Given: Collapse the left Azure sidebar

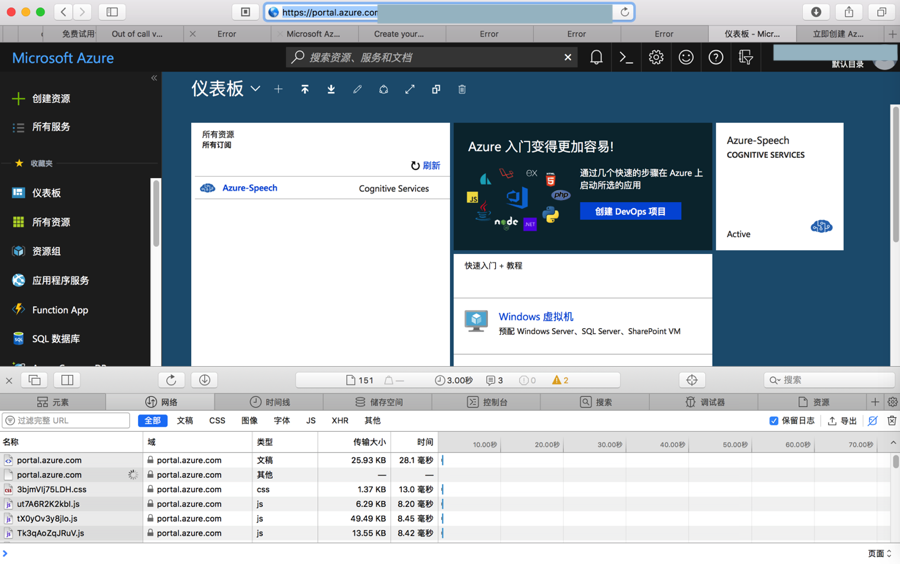Looking at the screenshot, I should [154, 77].
